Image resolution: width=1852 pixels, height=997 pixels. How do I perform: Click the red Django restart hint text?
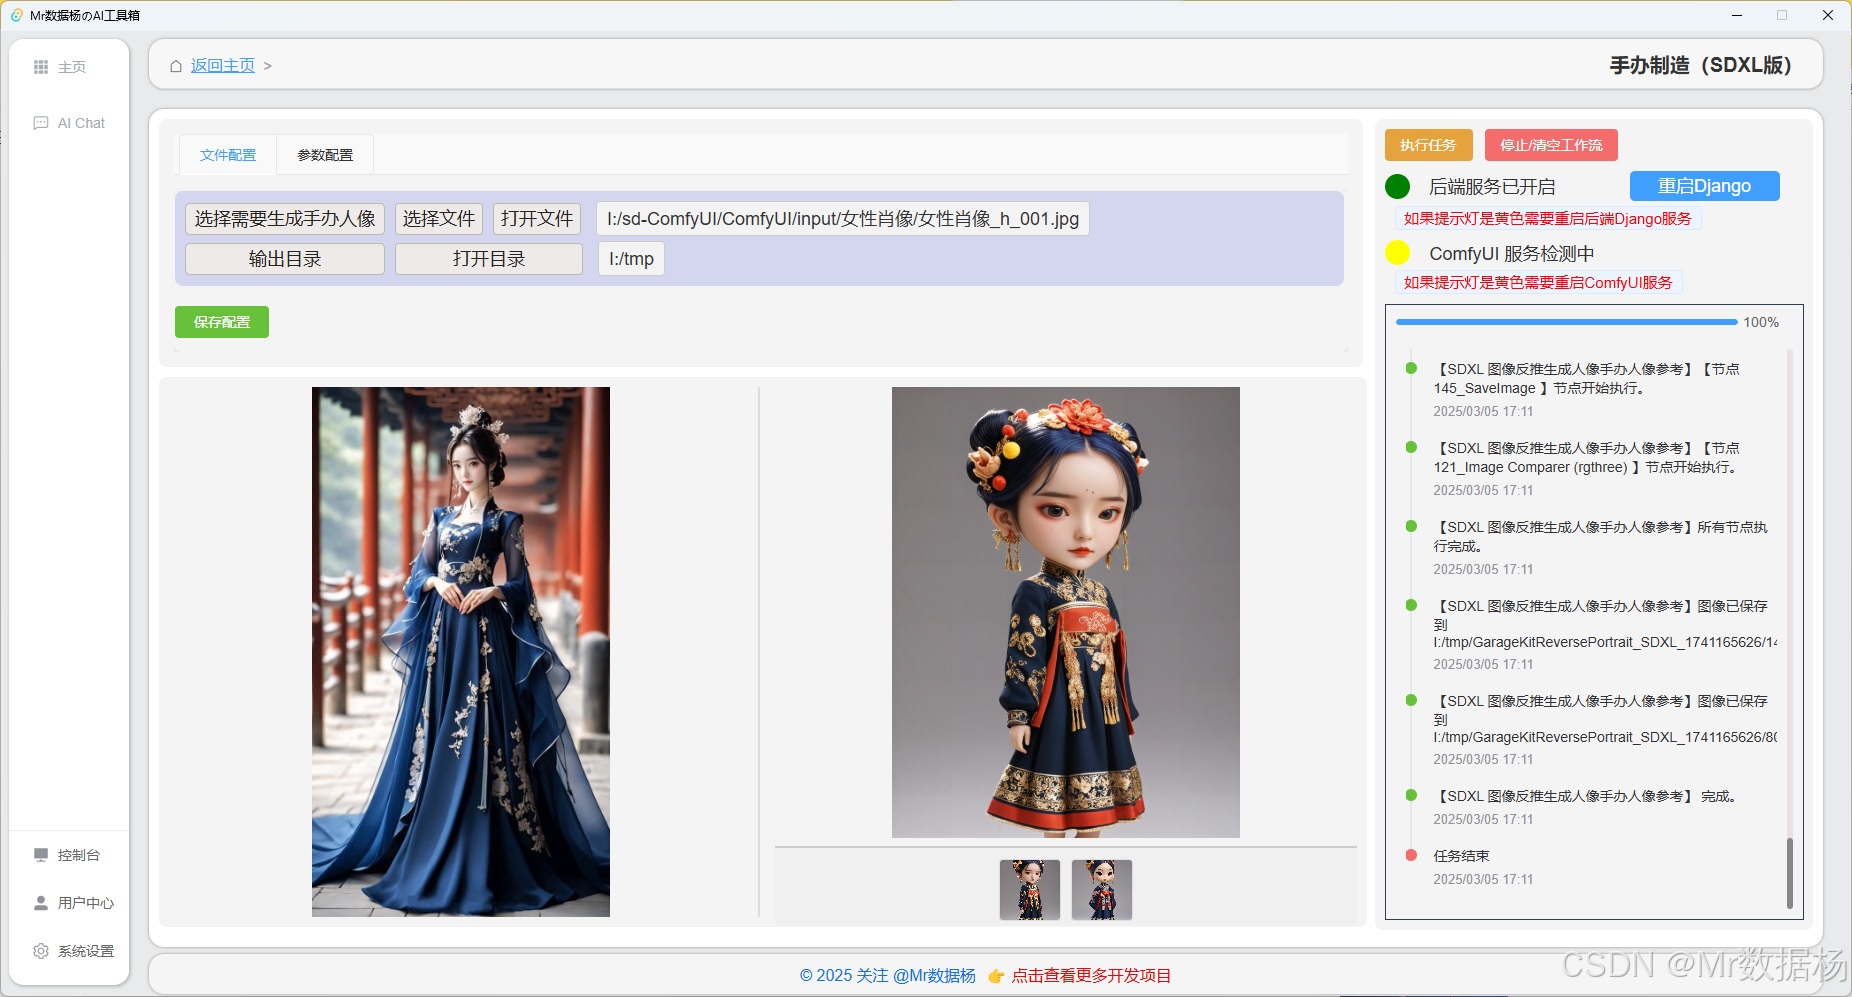(x=1548, y=219)
